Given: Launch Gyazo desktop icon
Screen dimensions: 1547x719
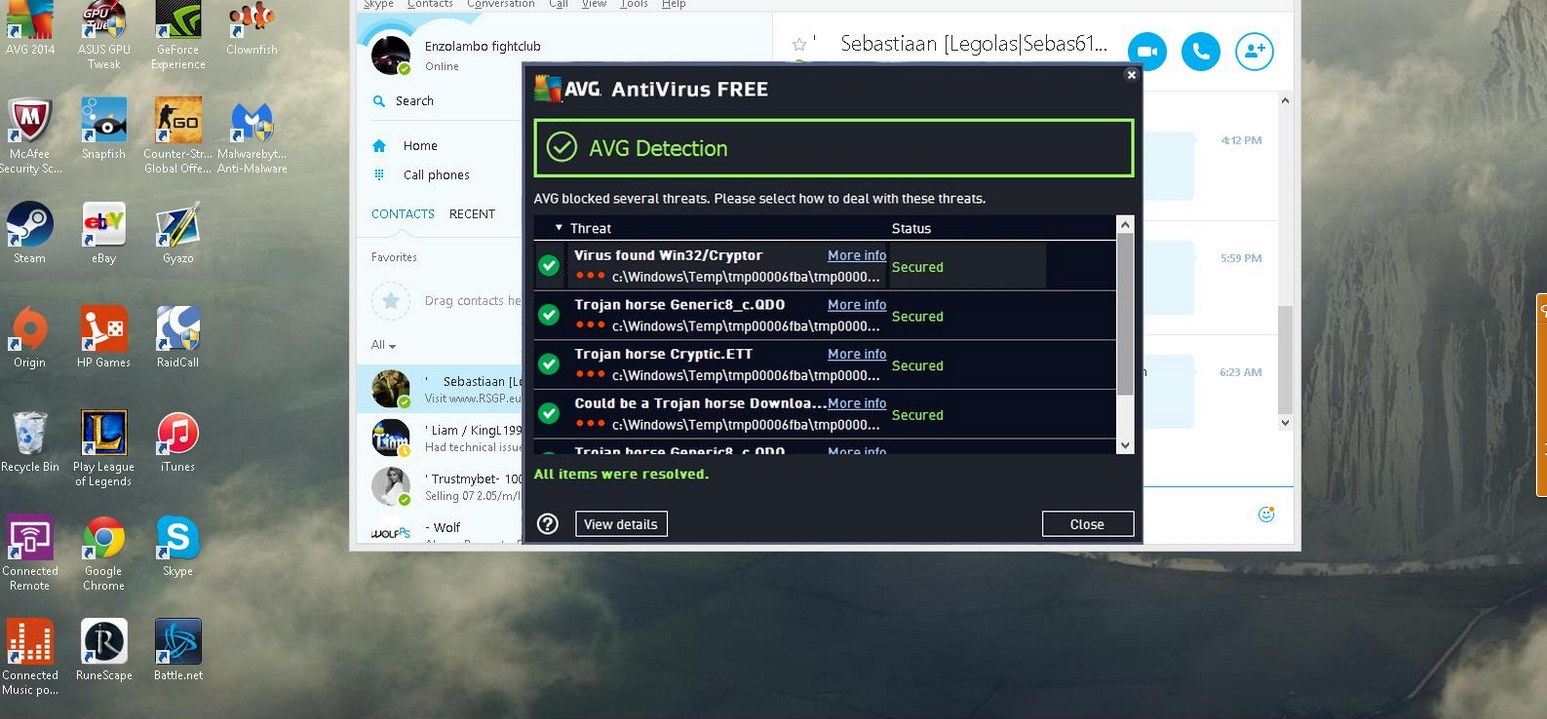Looking at the screenshot, I should (178, 233).
